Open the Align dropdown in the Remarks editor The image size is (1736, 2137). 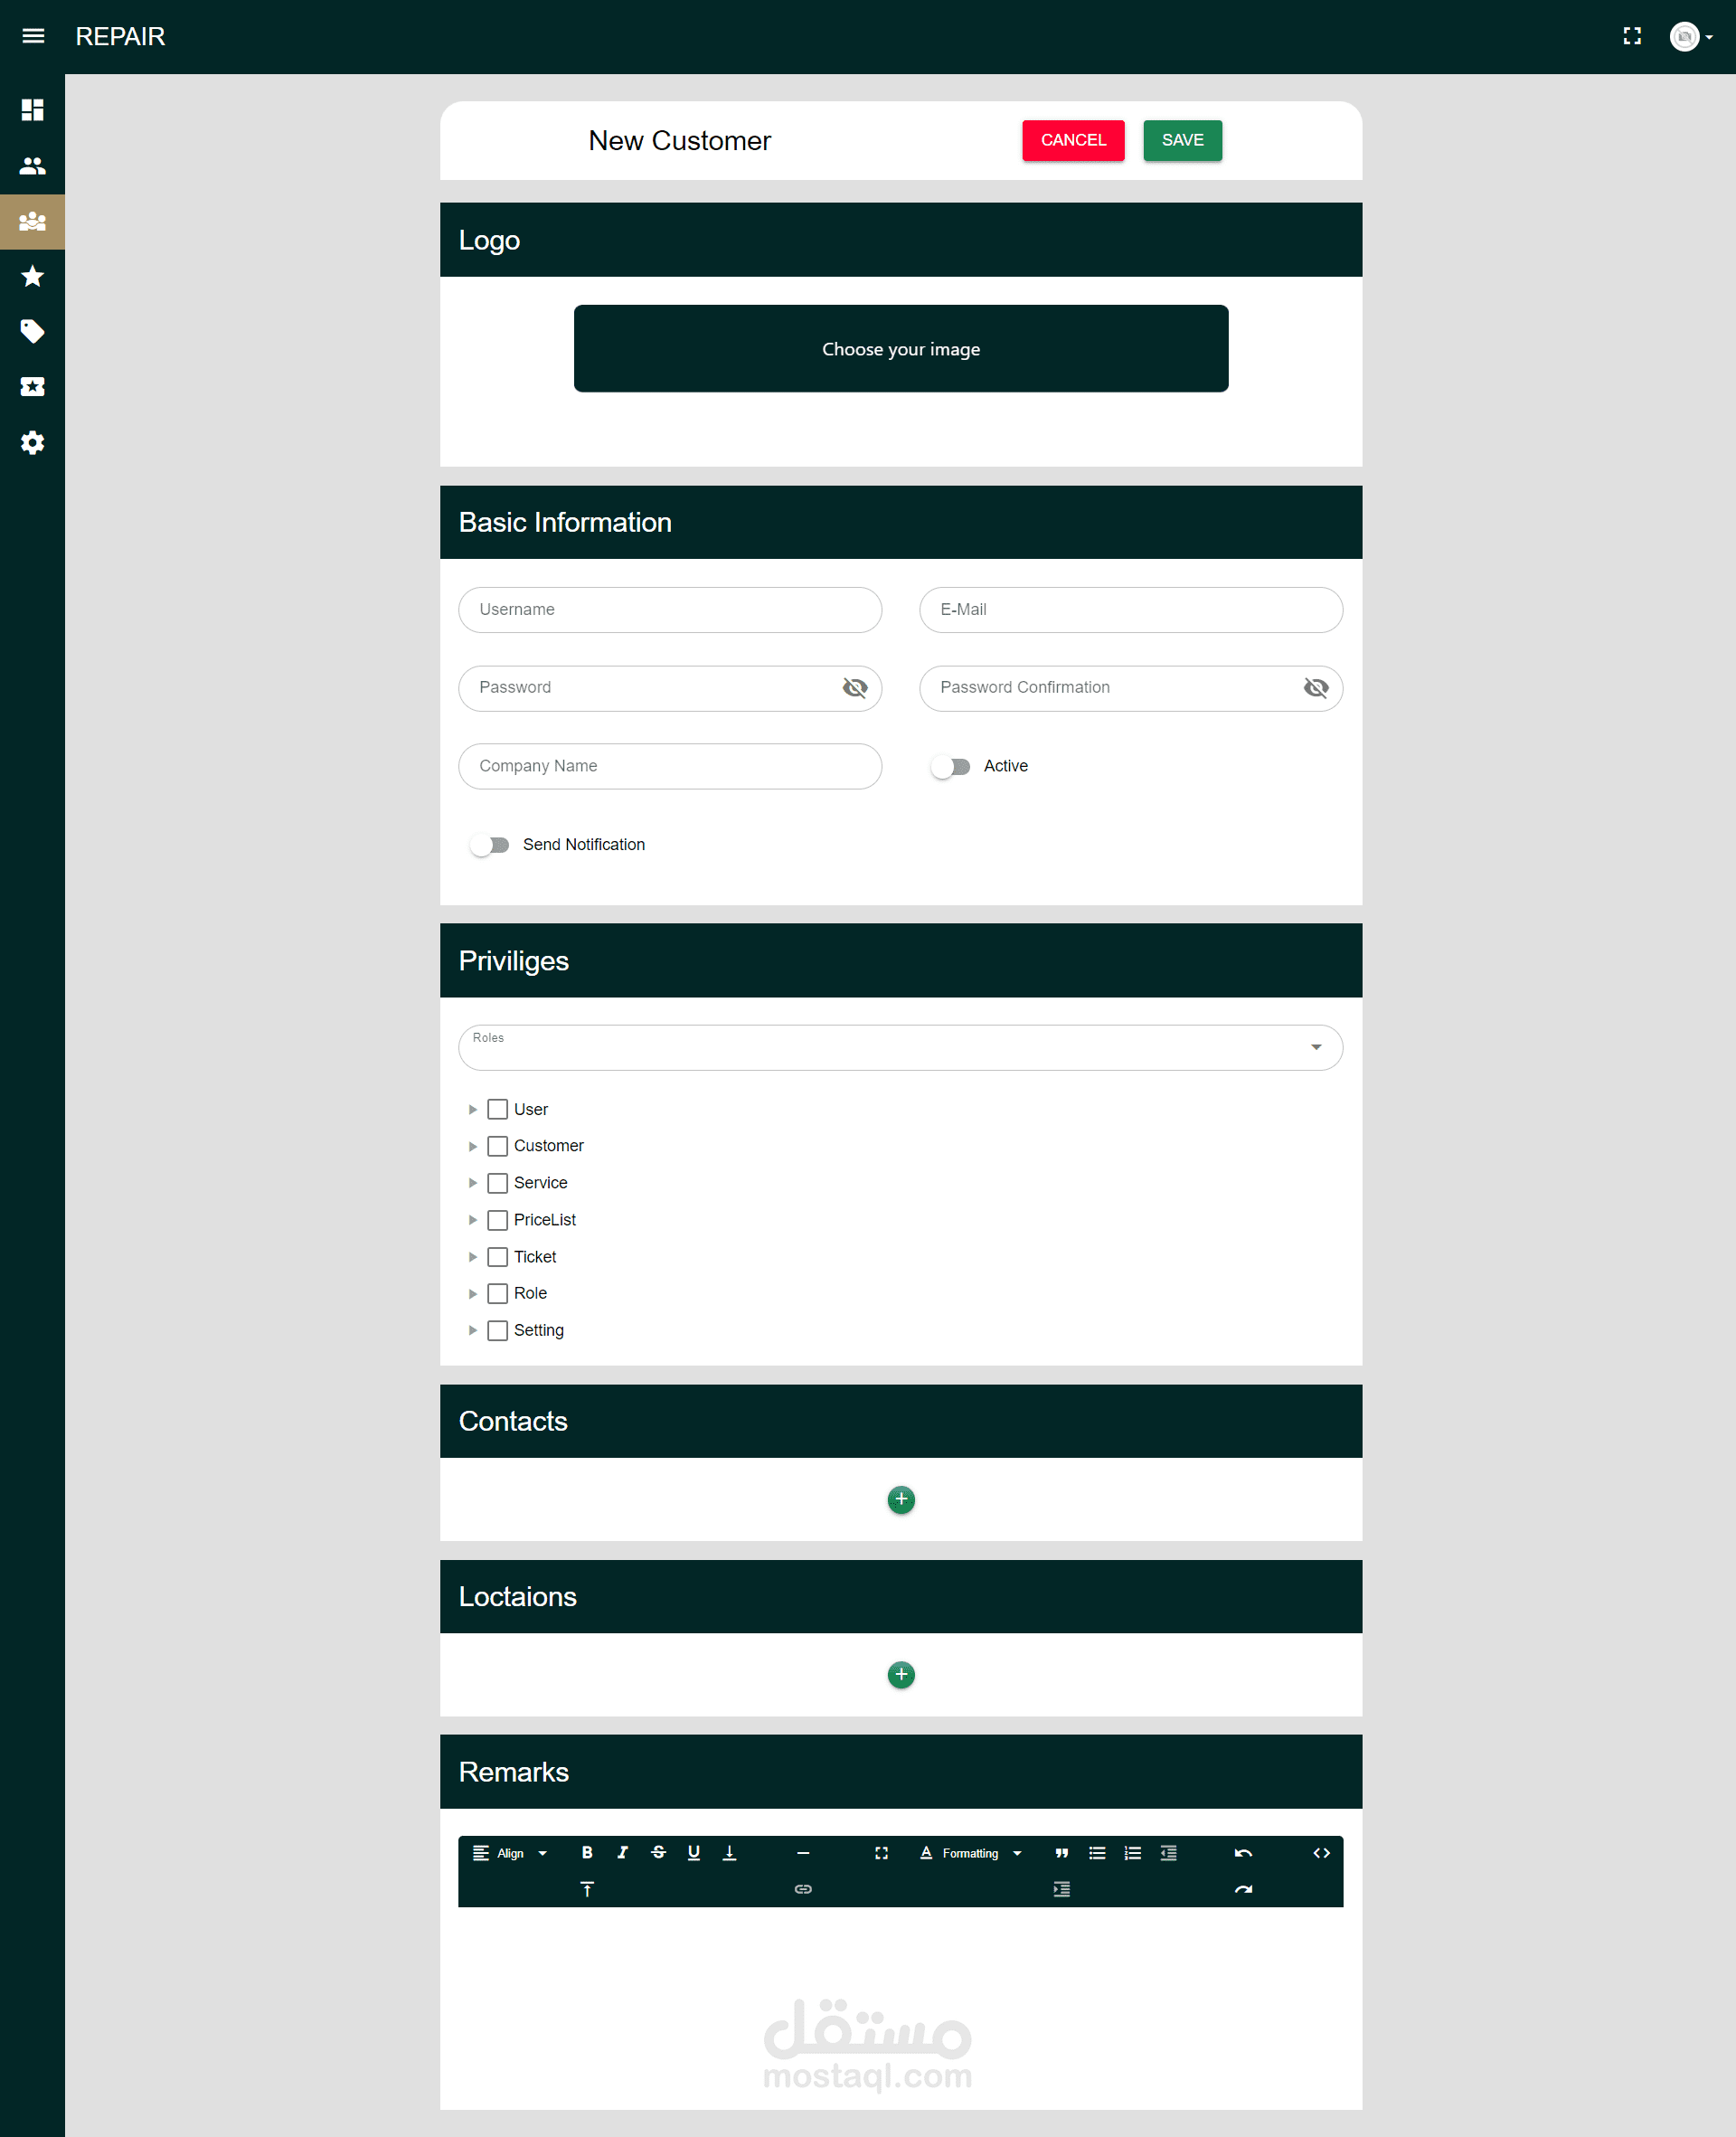[510, 1853]
